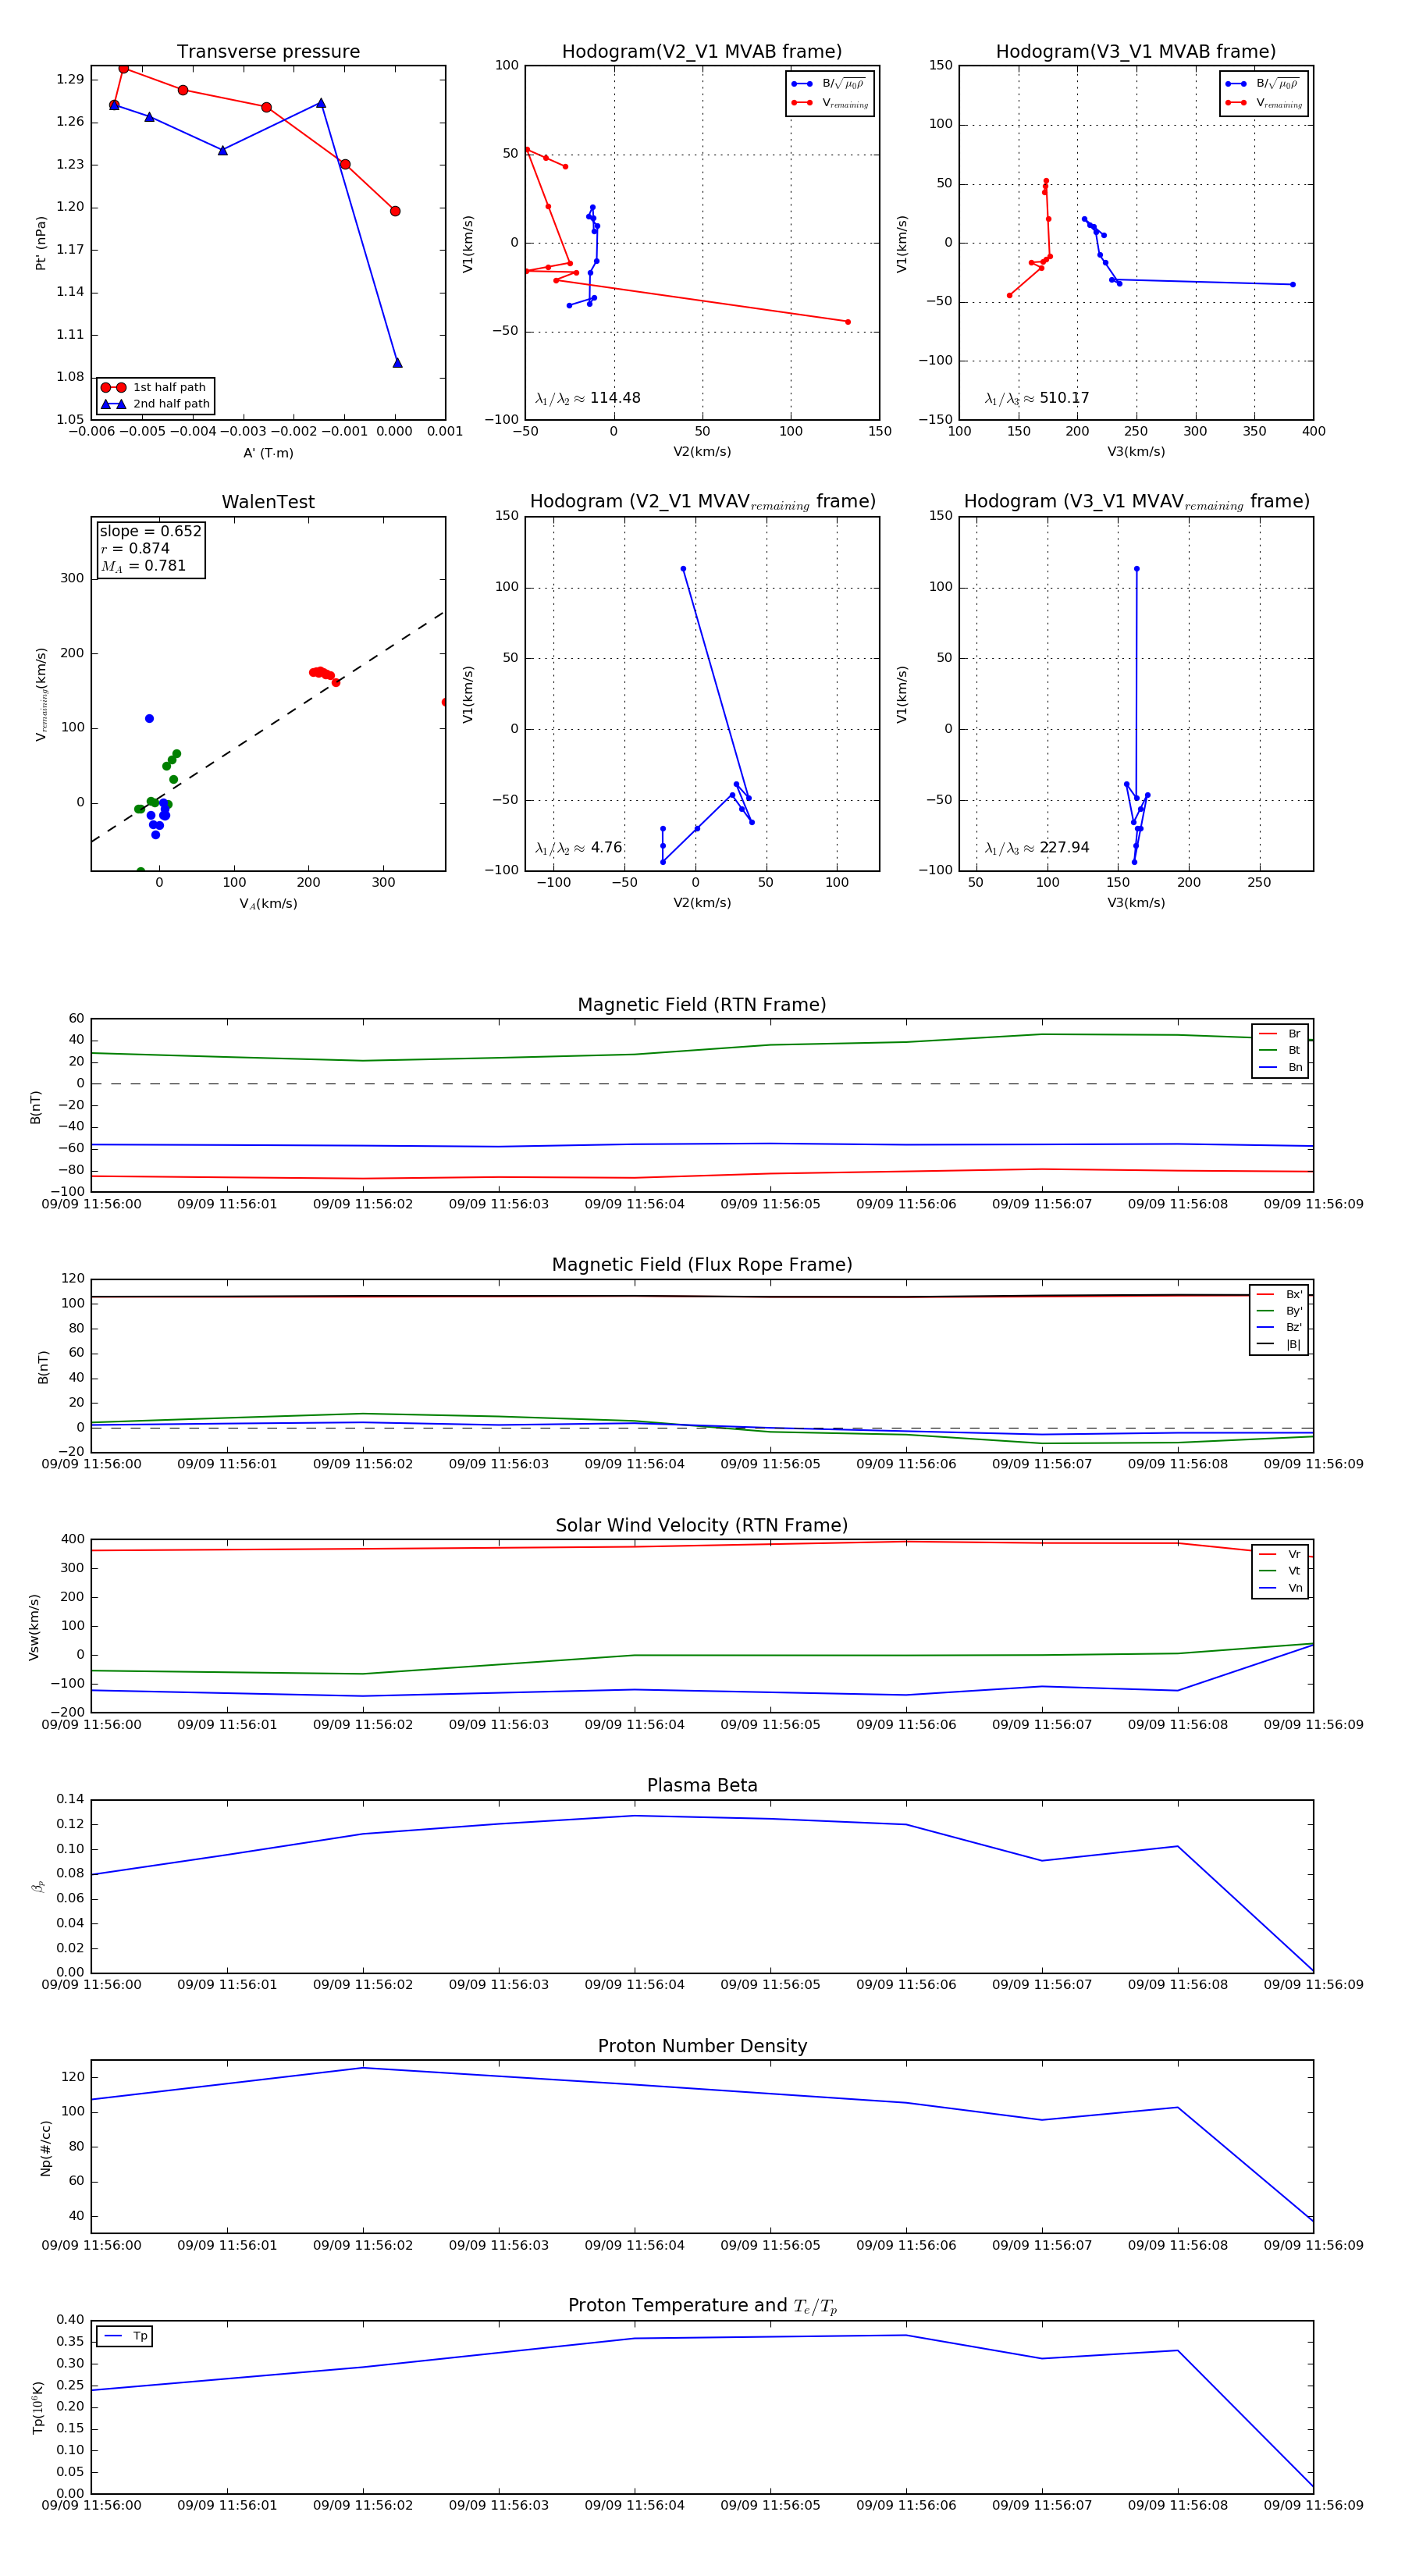Viewport: 1405px width, 2576px height.
Task: Click the 'Plasma Beta' panel title
Action: click(702, 1785)
